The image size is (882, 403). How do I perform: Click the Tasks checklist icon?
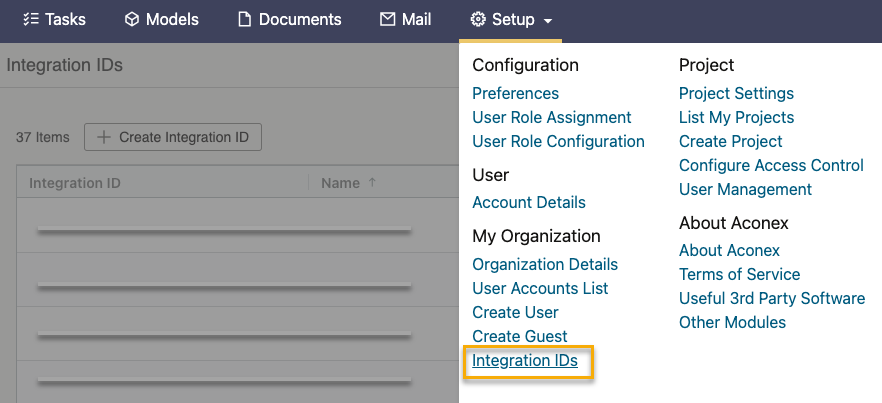click(31, 20)
